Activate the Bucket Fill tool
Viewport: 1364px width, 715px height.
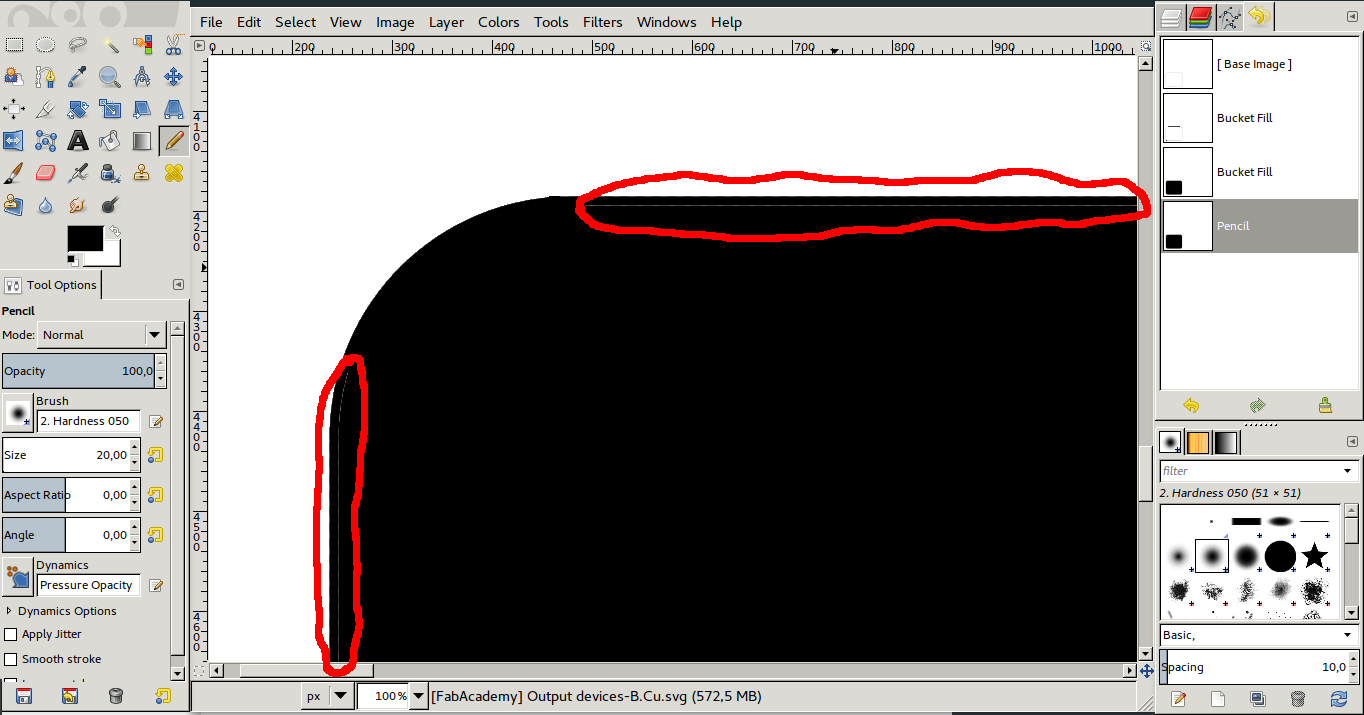110,140
